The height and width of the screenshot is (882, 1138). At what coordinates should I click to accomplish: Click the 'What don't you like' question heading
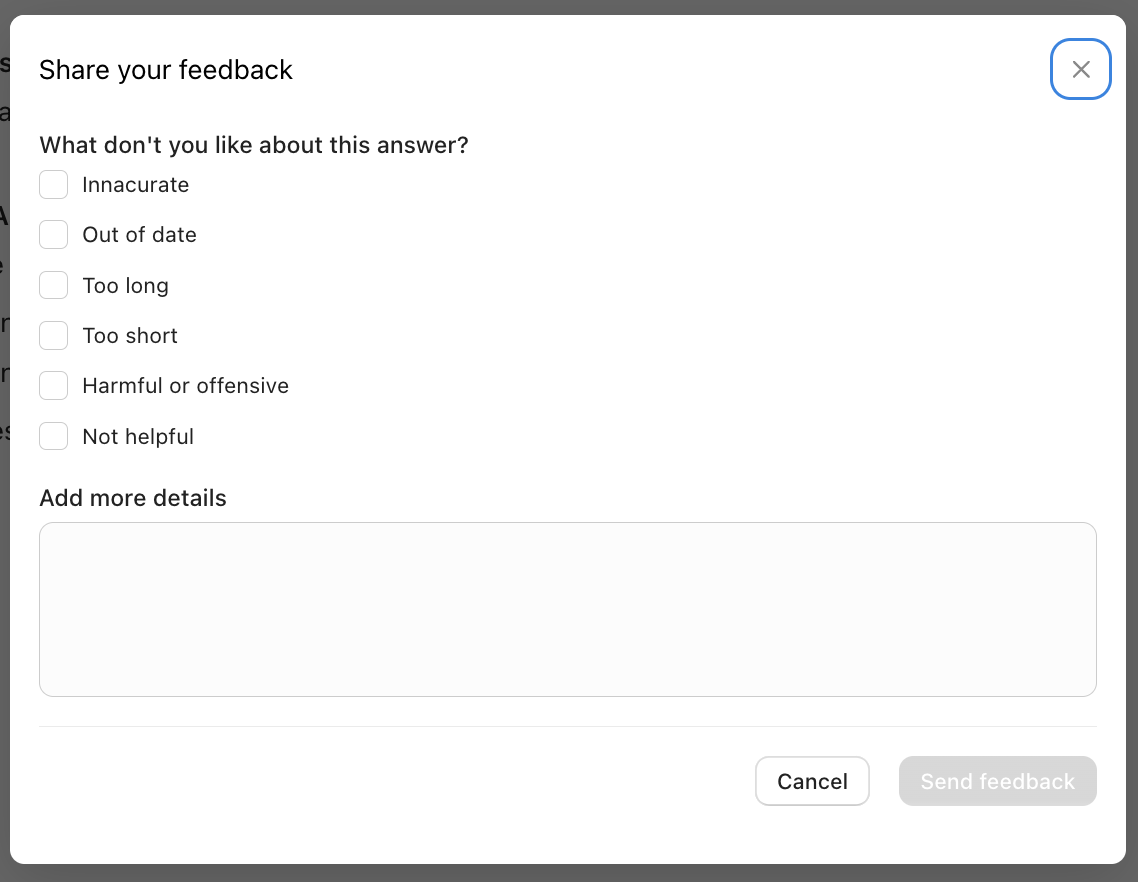click(254, 145)
